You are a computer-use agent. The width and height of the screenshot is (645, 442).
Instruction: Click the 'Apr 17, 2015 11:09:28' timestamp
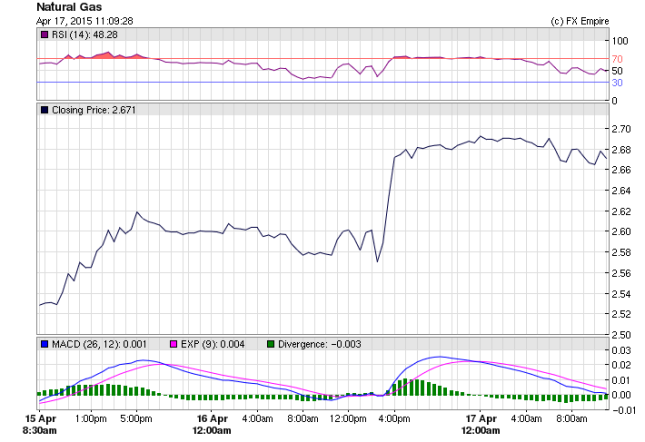(85, 21)
